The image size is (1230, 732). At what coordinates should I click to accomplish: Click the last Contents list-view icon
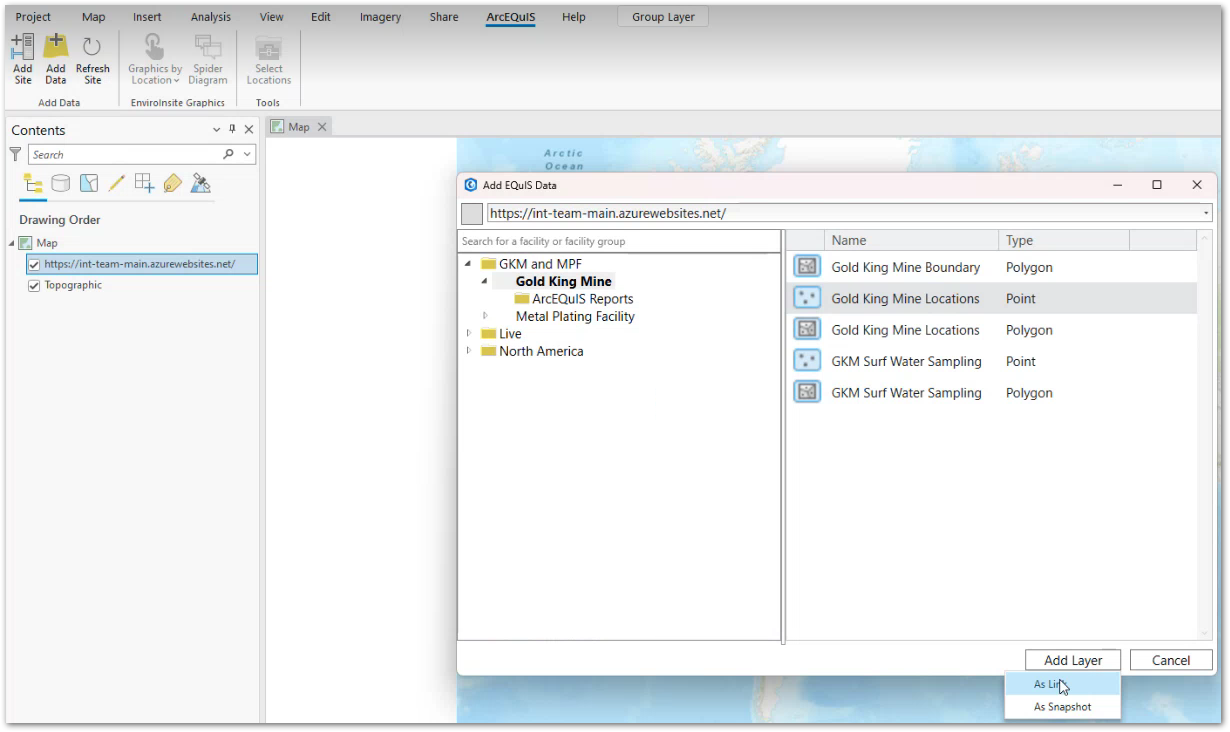(x=201, y=184)
